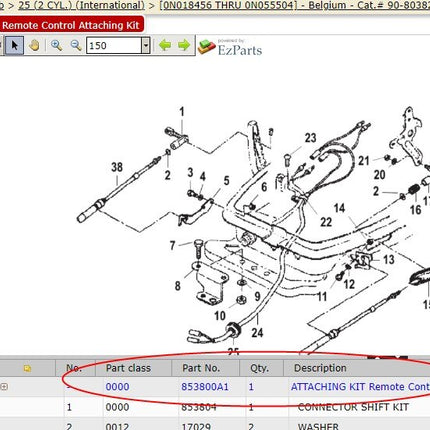430x430 pixels.
Task: Click the yellow icon in table header
Action: pyautogui.click(x=27, y=368)
